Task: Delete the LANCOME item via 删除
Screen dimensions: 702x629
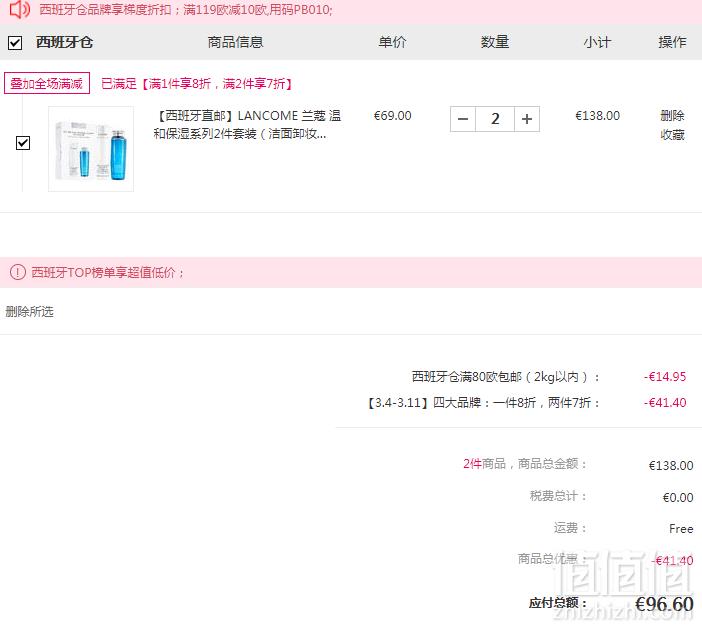Action: (x=672, y=116)
